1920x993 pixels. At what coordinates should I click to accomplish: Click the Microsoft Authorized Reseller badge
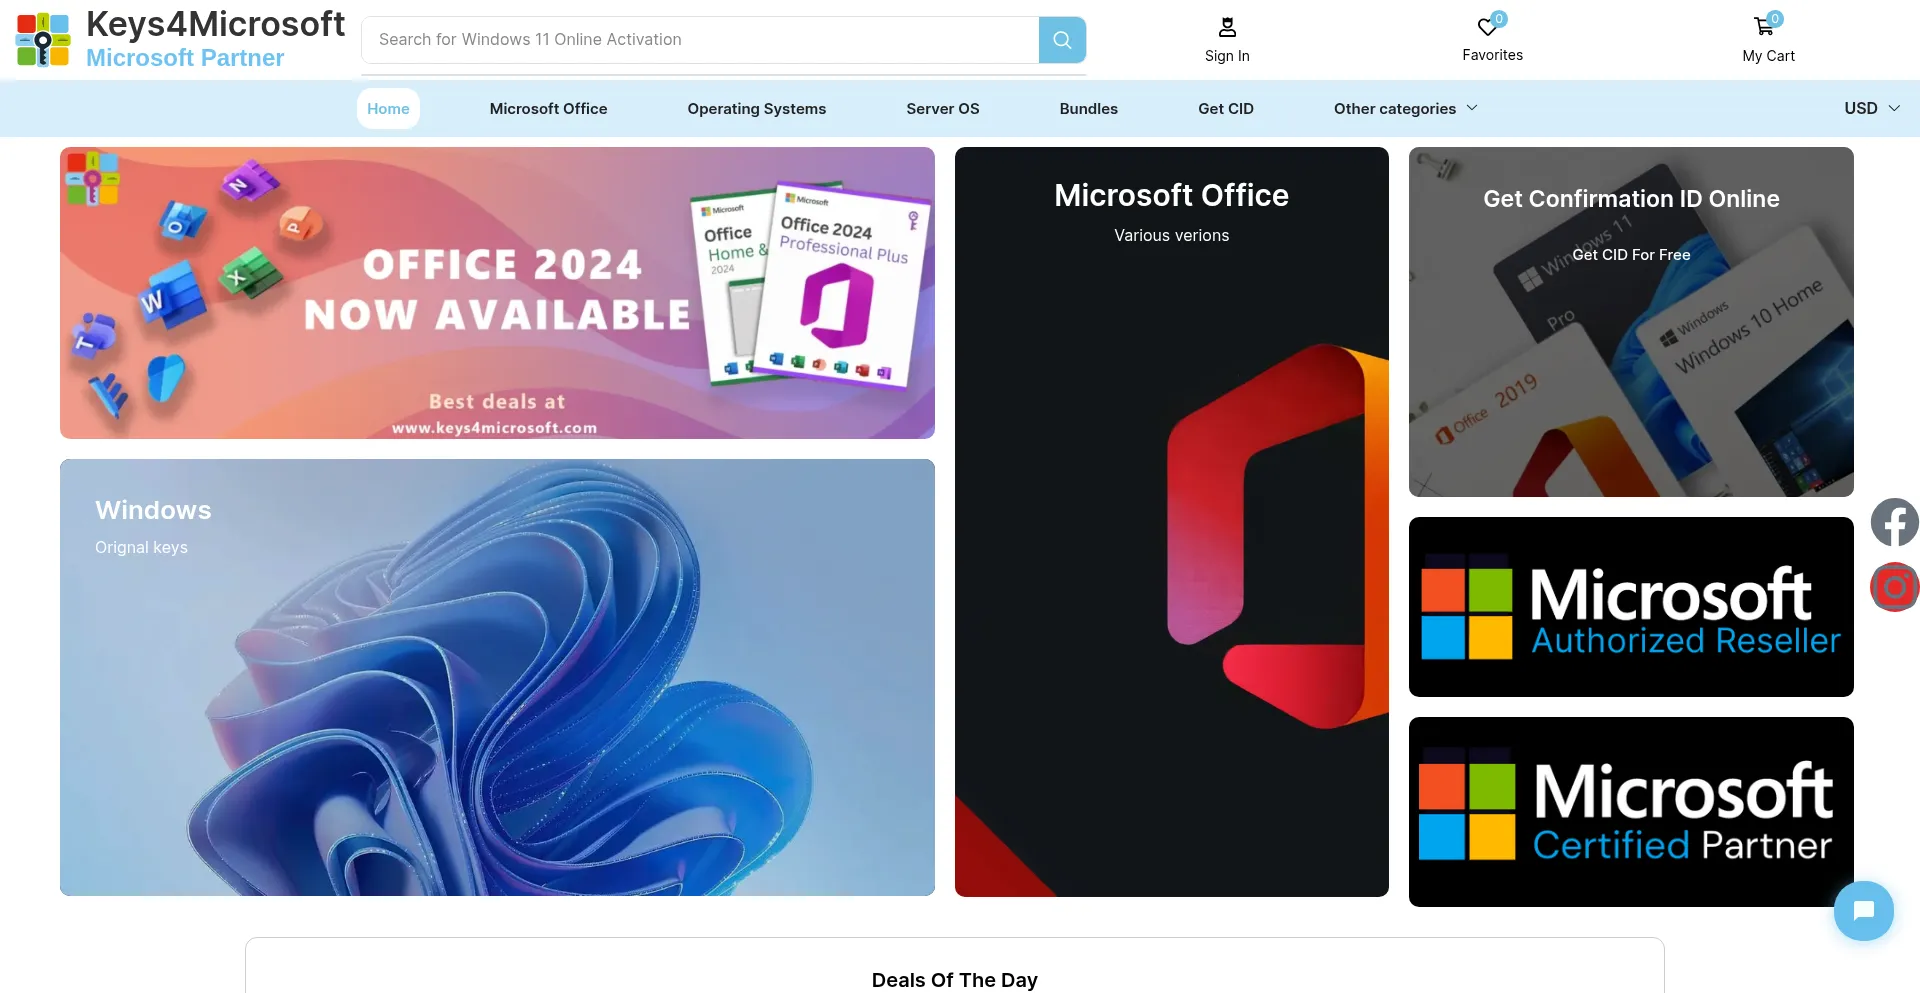(1631, 607)
